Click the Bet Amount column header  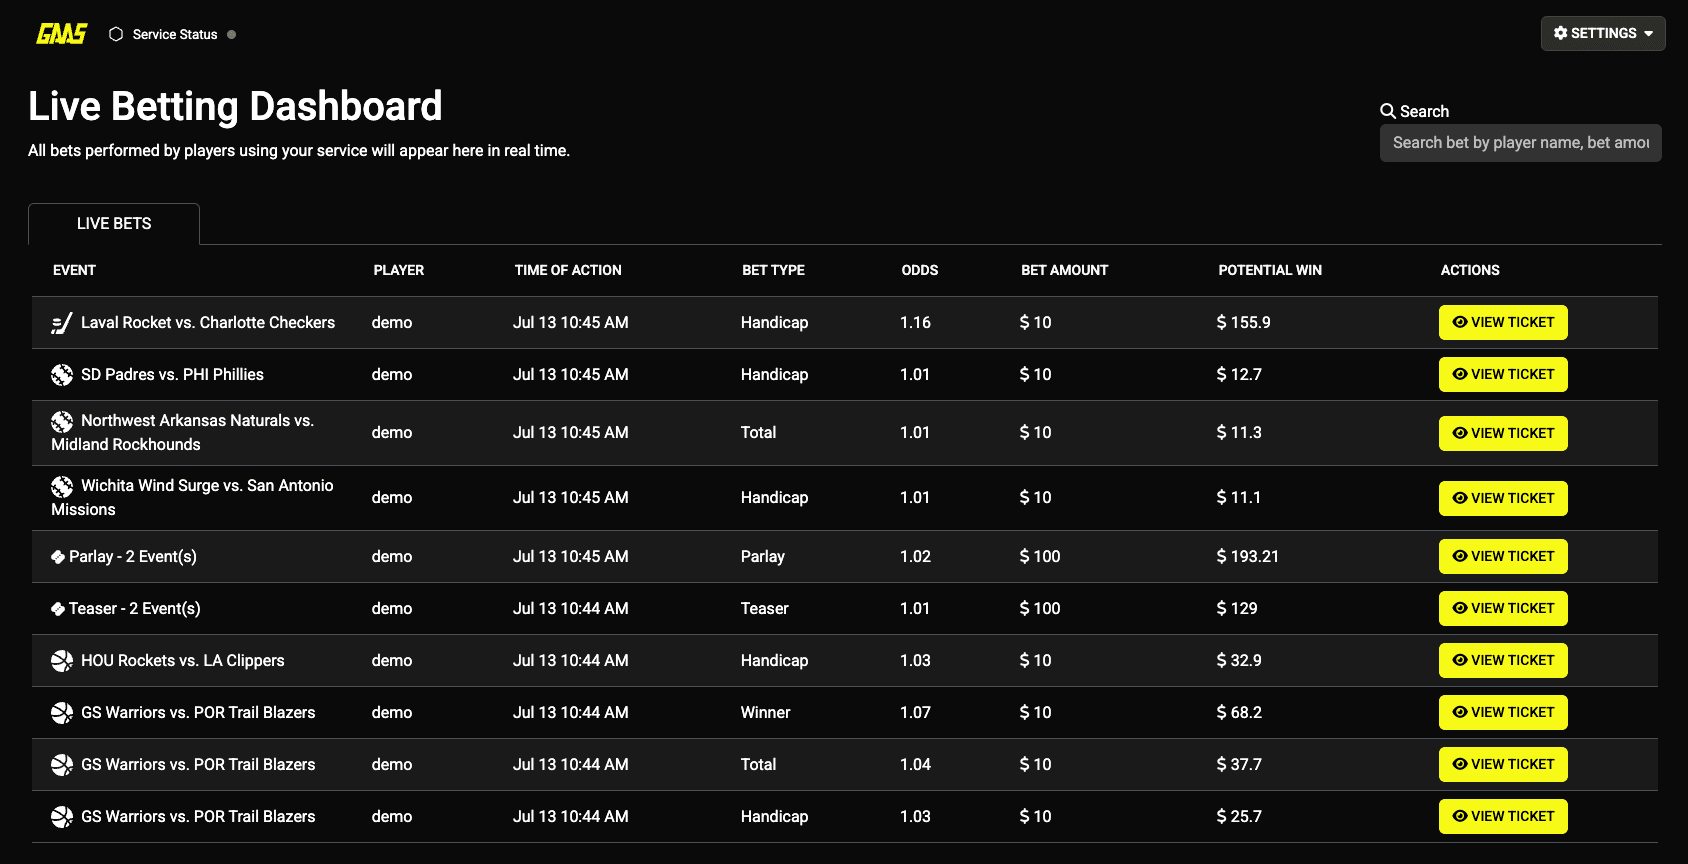coord(1064,270)
